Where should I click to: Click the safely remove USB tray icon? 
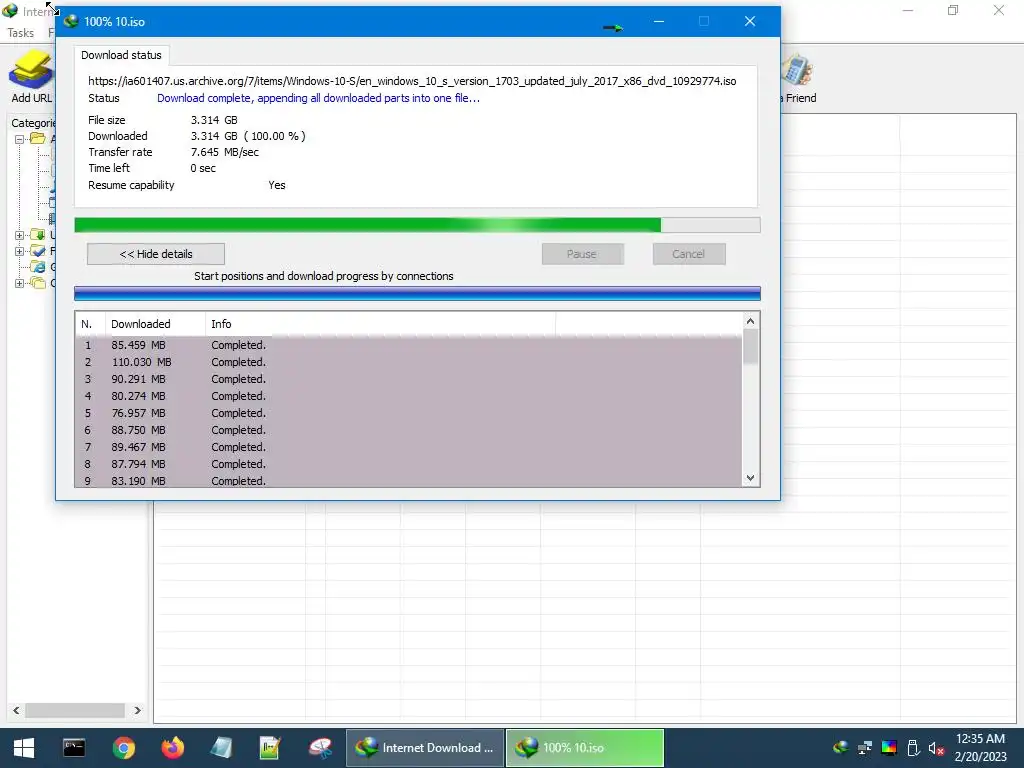[913, 748]
